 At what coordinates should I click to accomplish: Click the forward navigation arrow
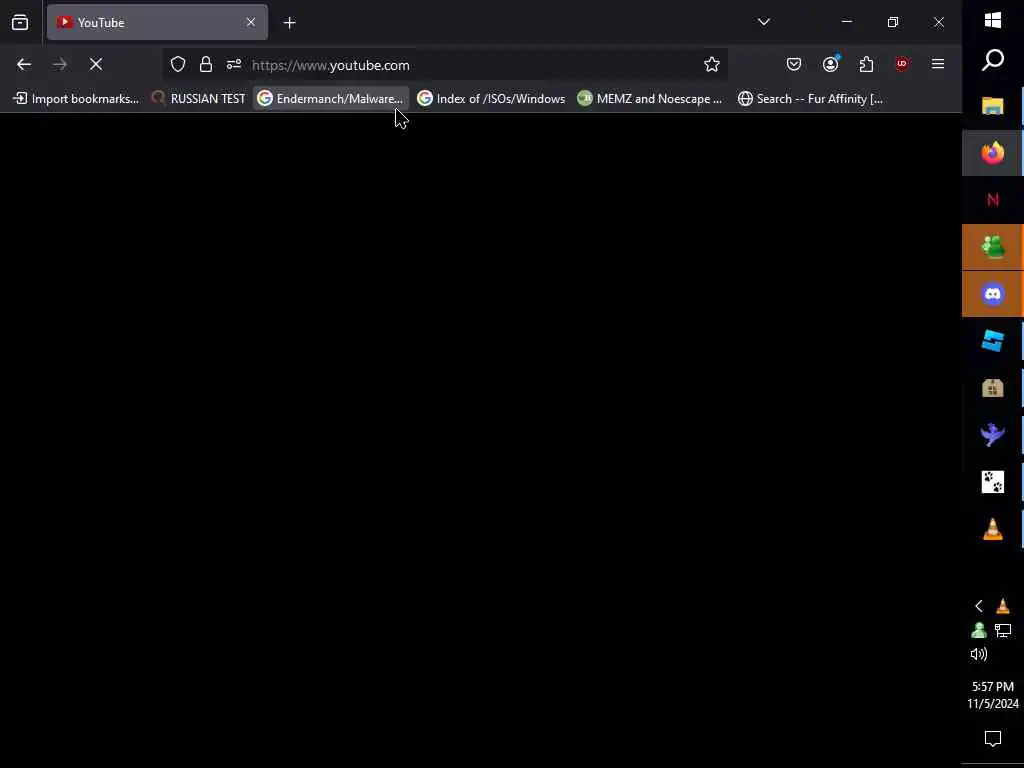pos(60,64)
